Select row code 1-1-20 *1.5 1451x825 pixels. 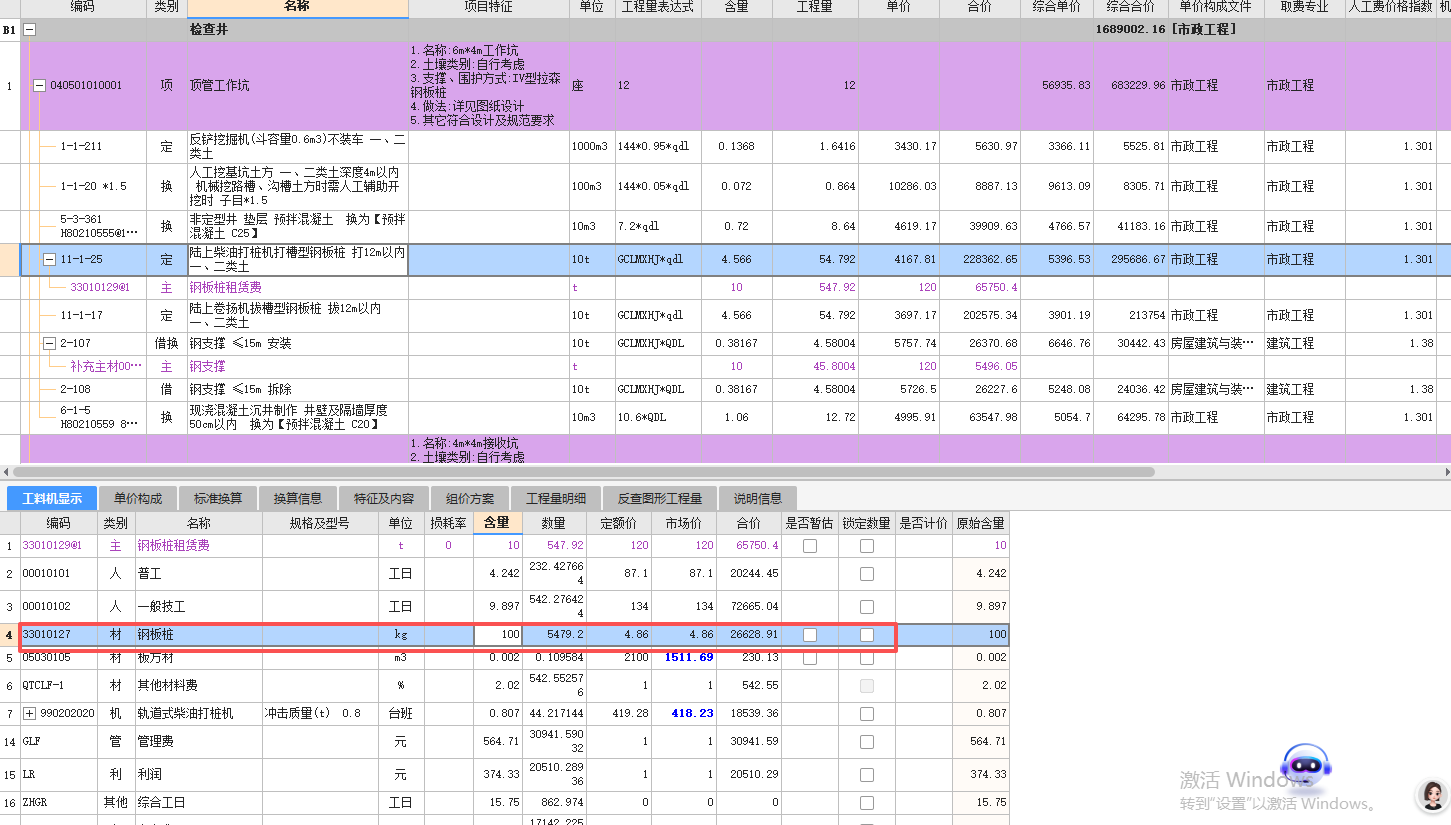pos(93,187)
